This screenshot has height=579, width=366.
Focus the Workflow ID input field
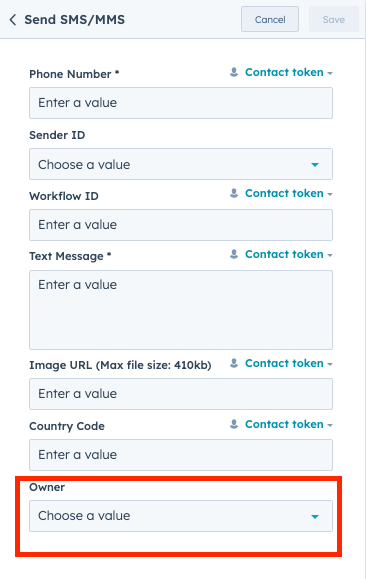(181, 225)
